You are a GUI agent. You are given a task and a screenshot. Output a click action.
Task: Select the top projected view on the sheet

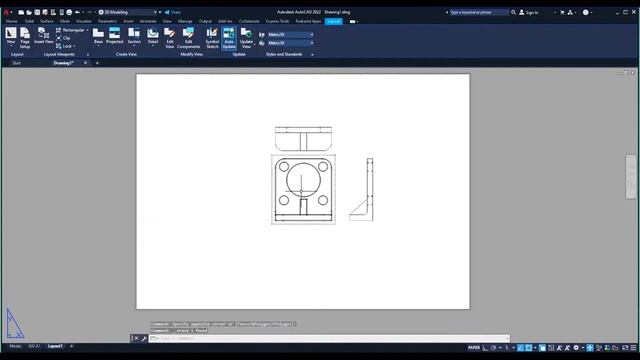pyautogui.click(x=303, y=139)
